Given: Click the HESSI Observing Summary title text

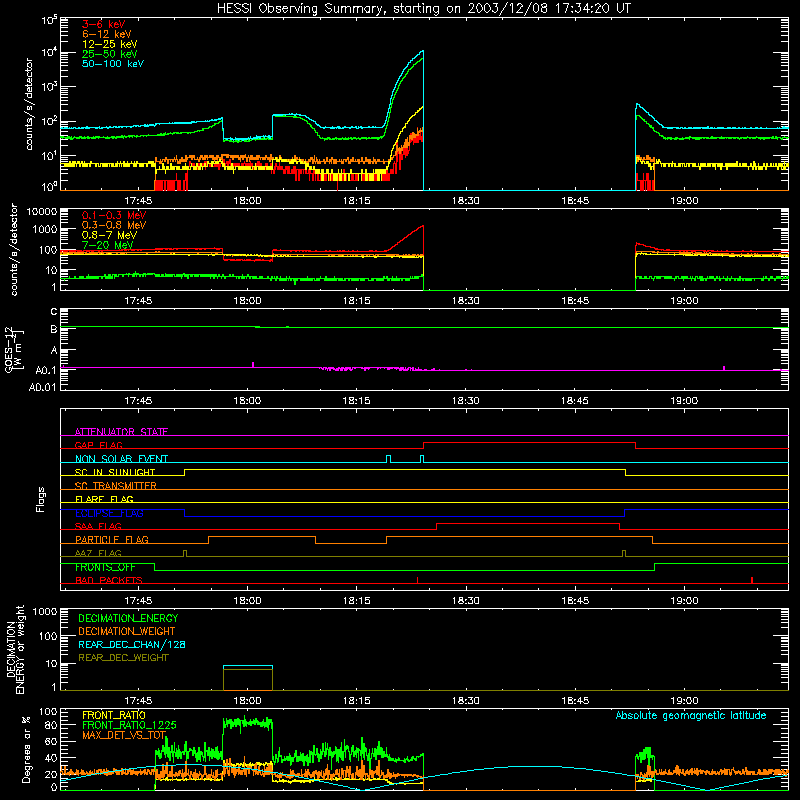Looking at the screenshot, I should pyautogui.click(x=424, y=9).
